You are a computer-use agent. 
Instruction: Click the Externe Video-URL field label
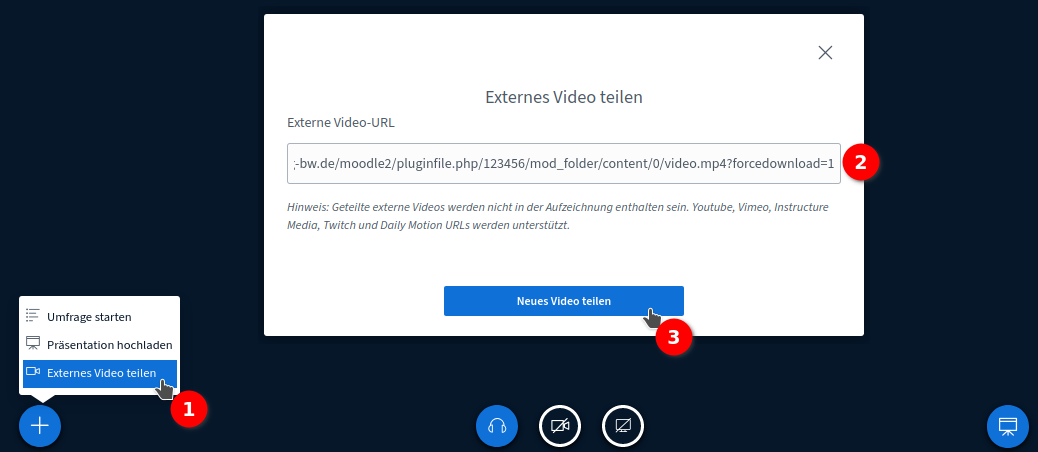(x=340, y=123)
